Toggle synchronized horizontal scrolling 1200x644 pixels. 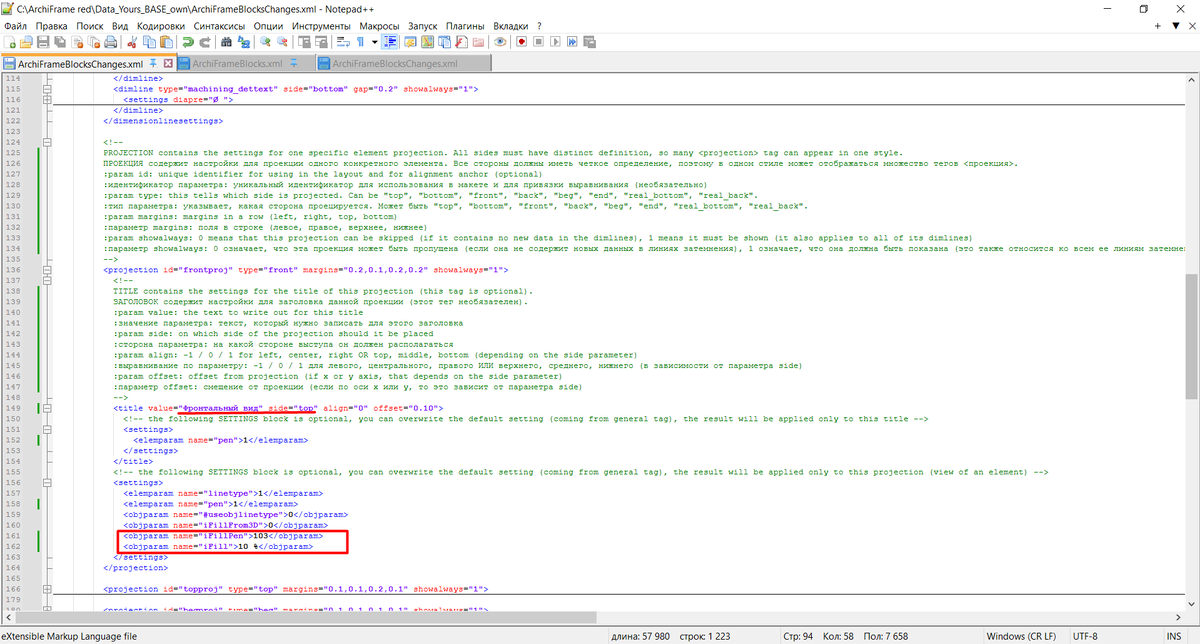[320, 42]
